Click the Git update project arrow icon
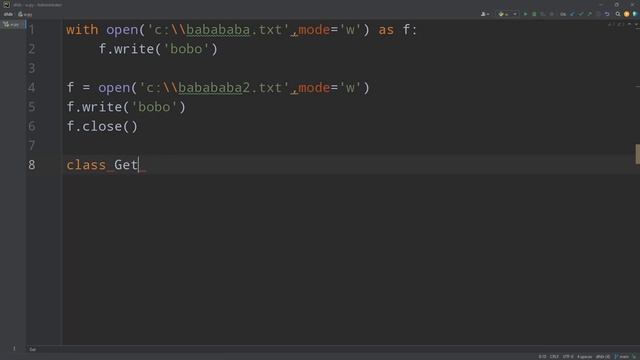 (572, 14)
